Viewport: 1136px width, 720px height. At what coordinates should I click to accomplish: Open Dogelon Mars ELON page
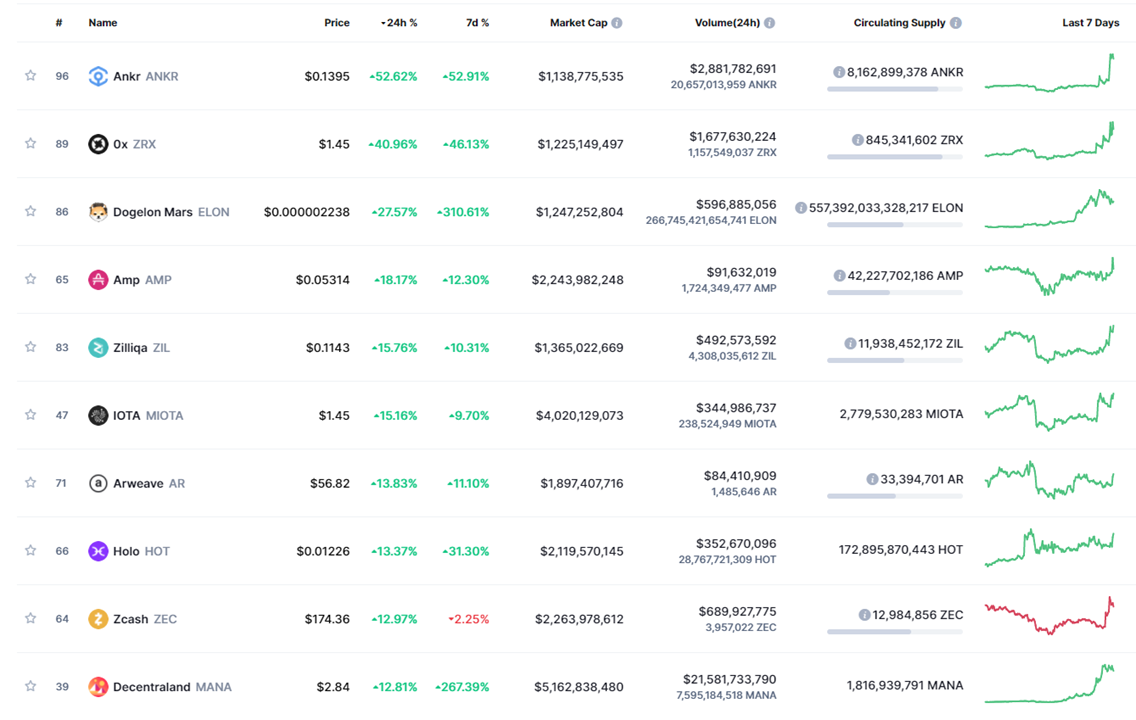coord(171,212)
